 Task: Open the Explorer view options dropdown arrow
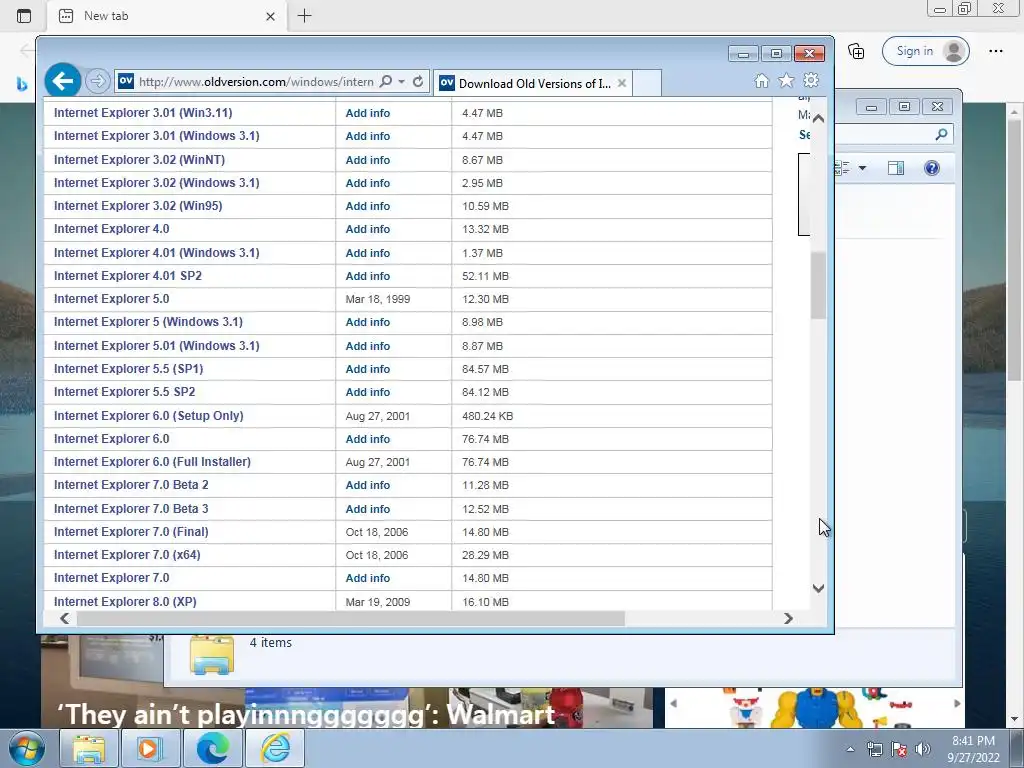point(862,168)
